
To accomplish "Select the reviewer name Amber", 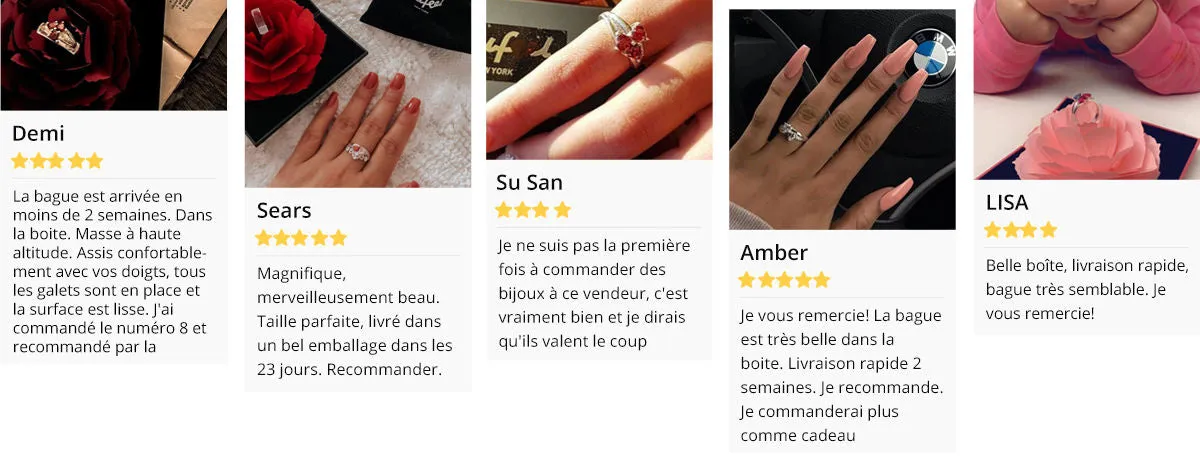I will point(774,252).
